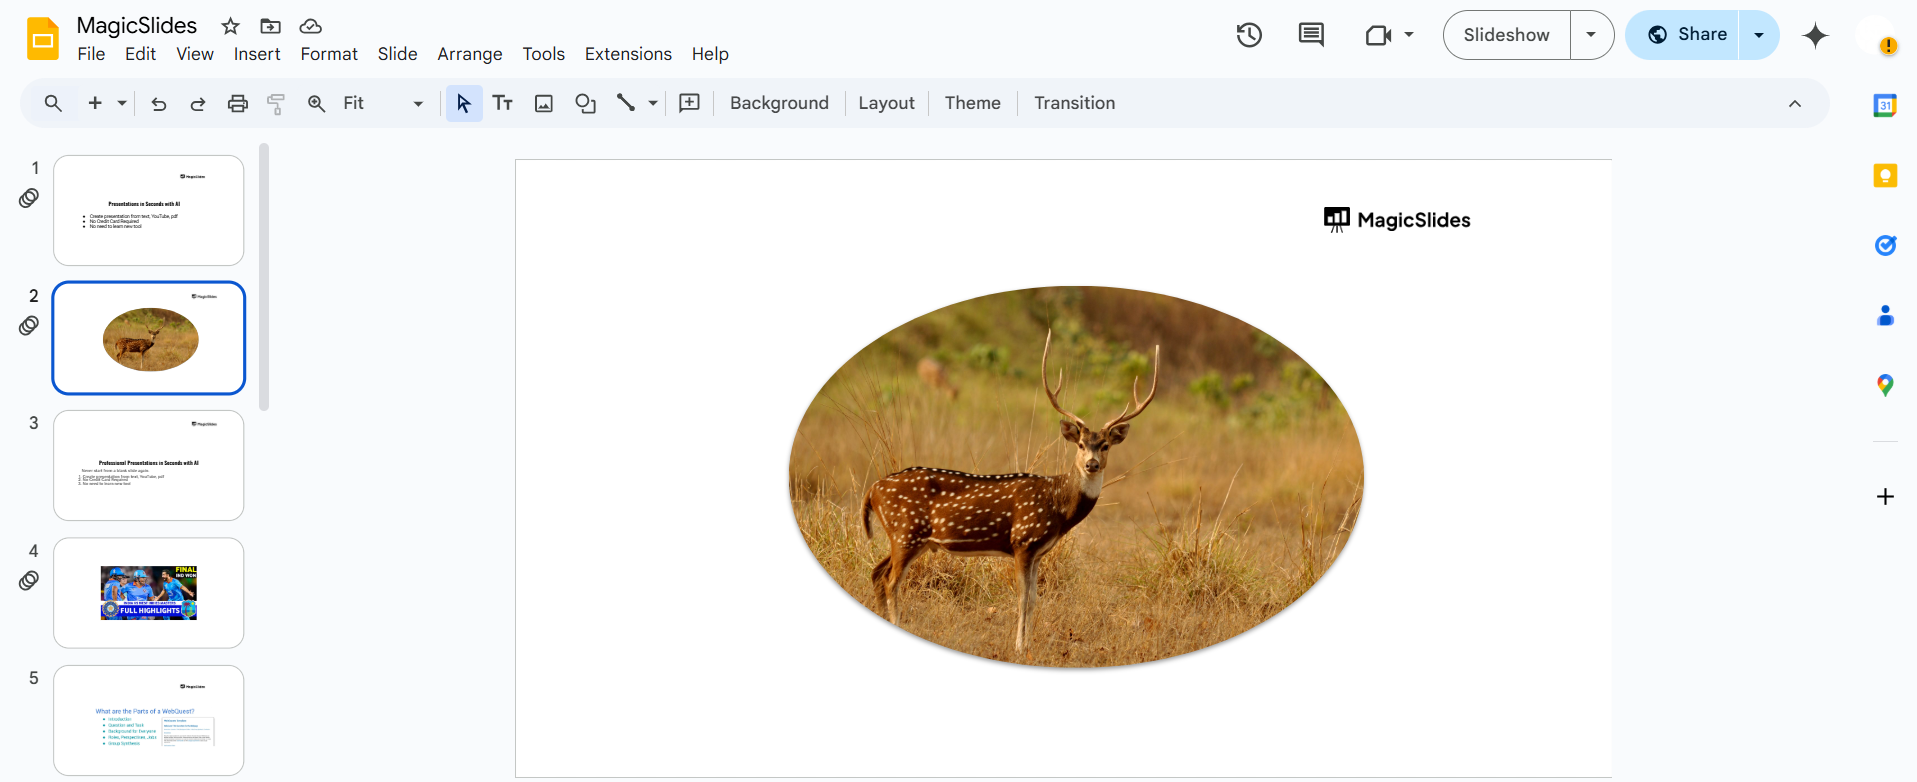Open the Theme panel
The height and width of the screenshot is (782, 1917).
click(x=973, y=103)
